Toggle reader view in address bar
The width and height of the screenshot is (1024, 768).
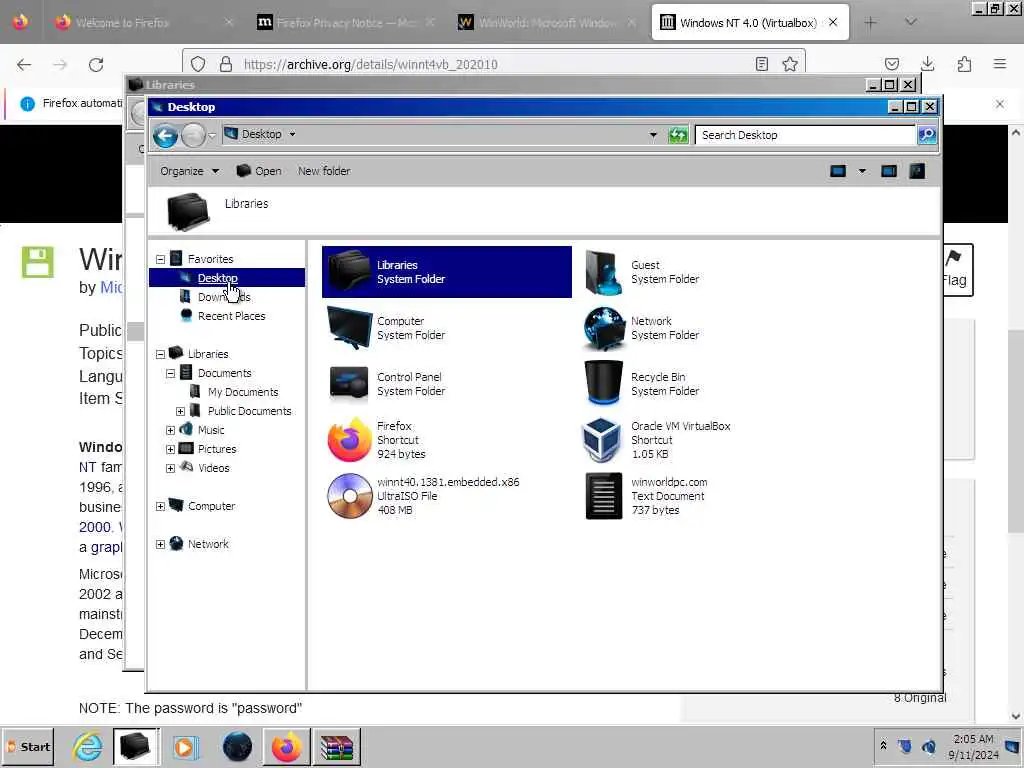pos(761,64)
